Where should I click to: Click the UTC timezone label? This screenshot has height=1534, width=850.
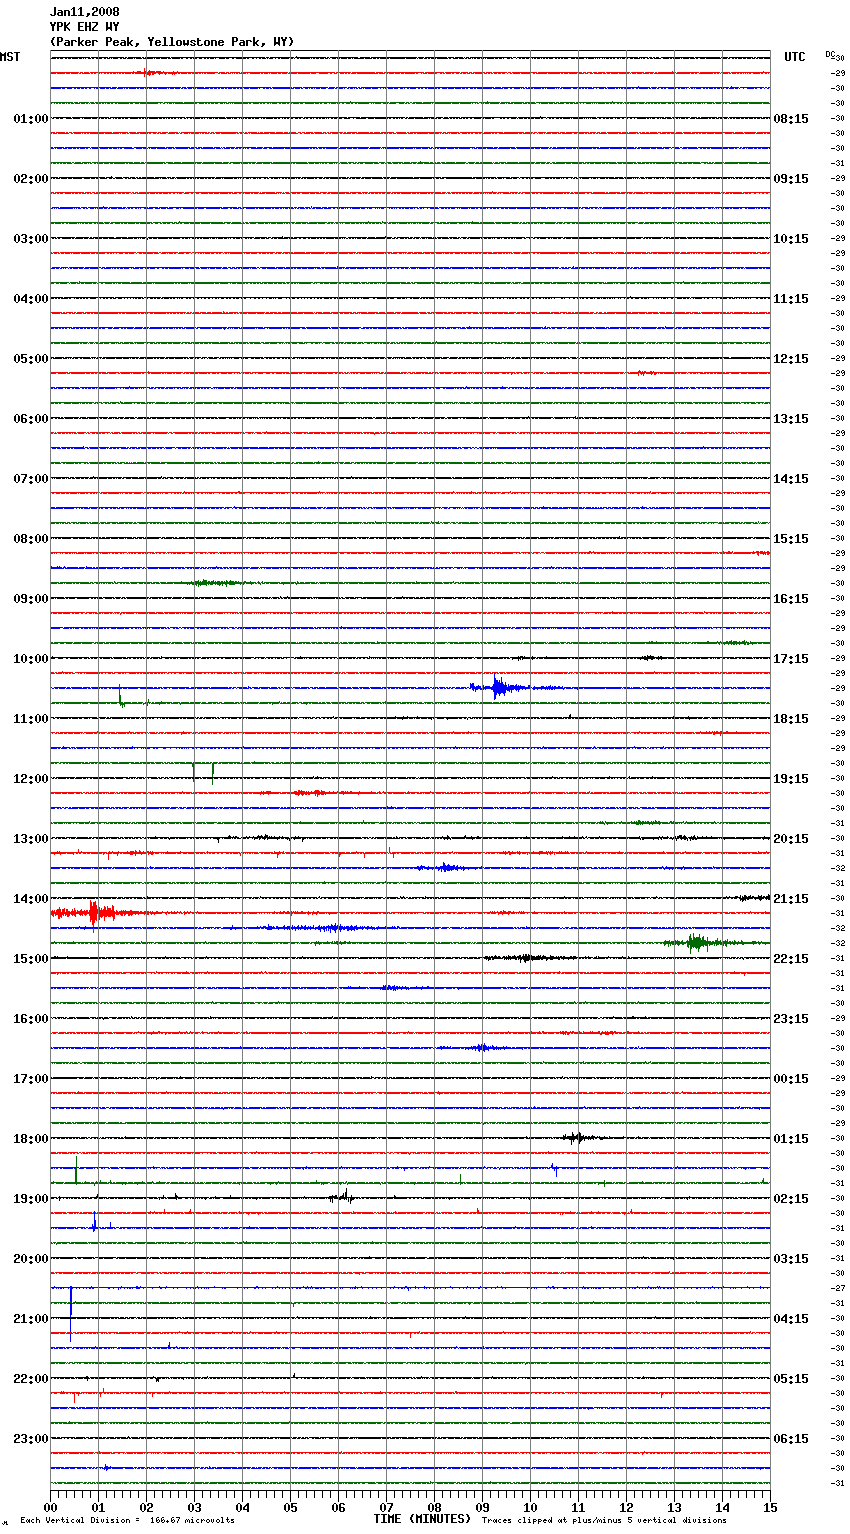tap(795, 57)
